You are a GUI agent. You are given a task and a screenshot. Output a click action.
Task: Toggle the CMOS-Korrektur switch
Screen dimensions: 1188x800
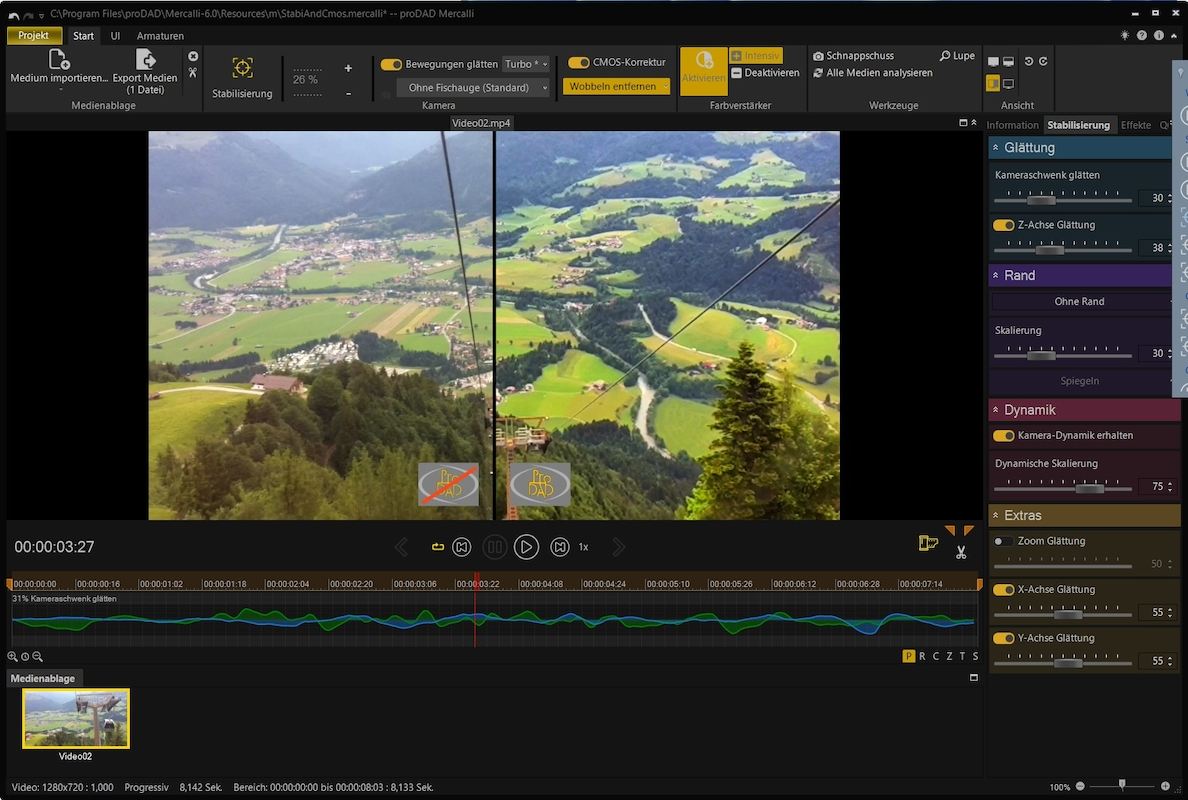coord(578,62)
